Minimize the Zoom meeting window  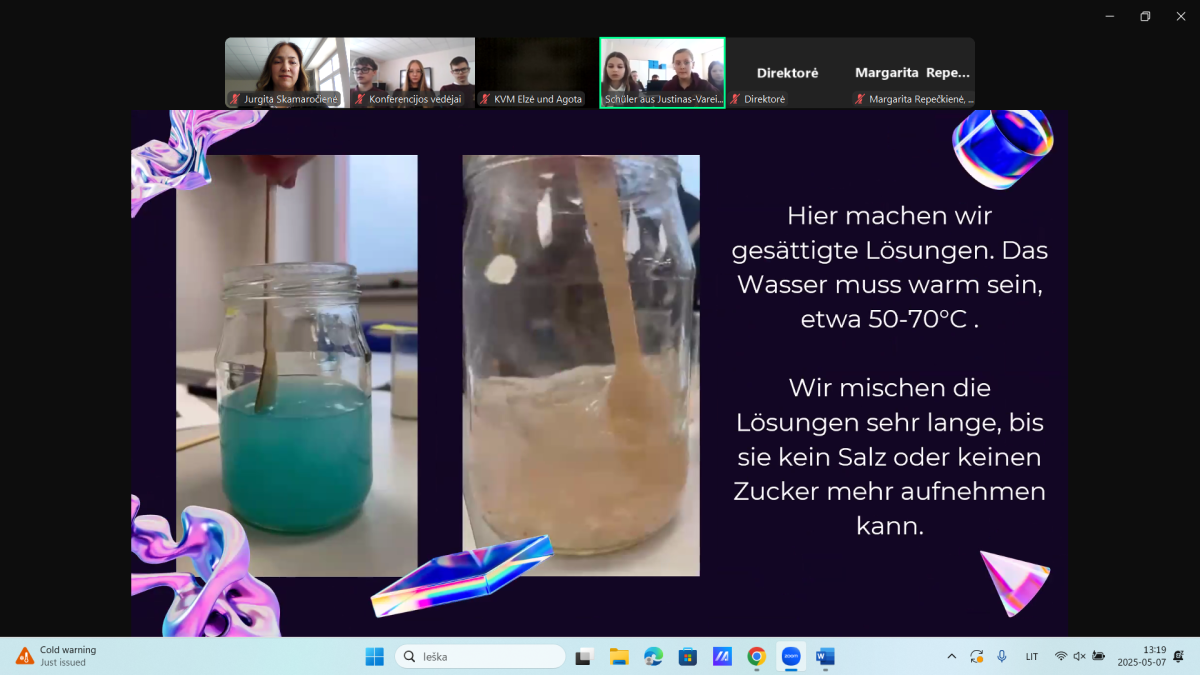tap(1110, 16)
